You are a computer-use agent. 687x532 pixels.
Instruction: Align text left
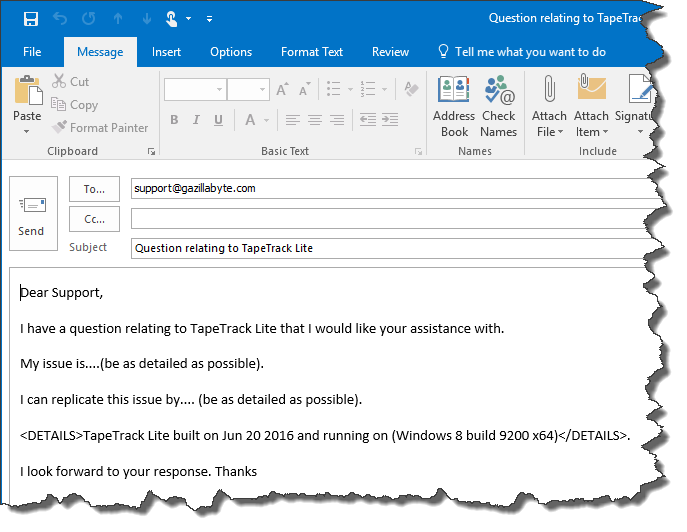coord(293,120)
